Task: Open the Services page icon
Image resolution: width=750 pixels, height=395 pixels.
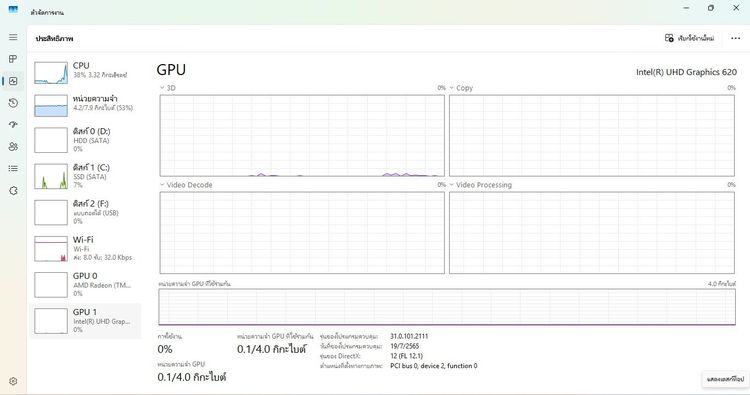Action: (x=13, y=190)
